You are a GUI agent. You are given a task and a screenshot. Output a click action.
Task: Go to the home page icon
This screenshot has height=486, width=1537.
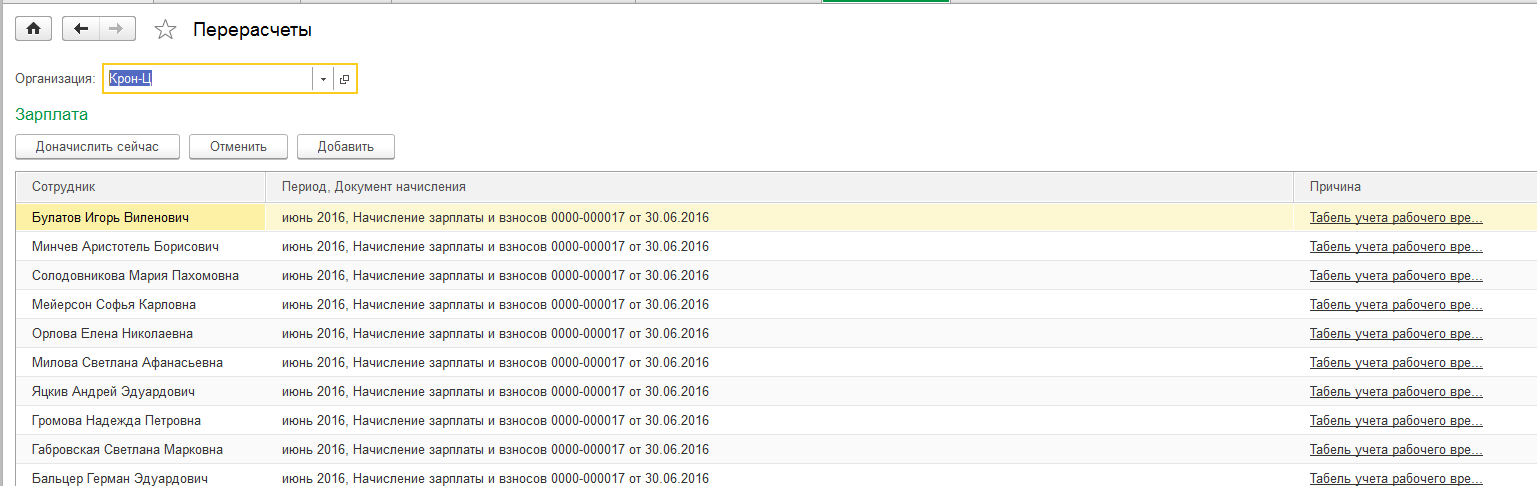coord(33,29)
